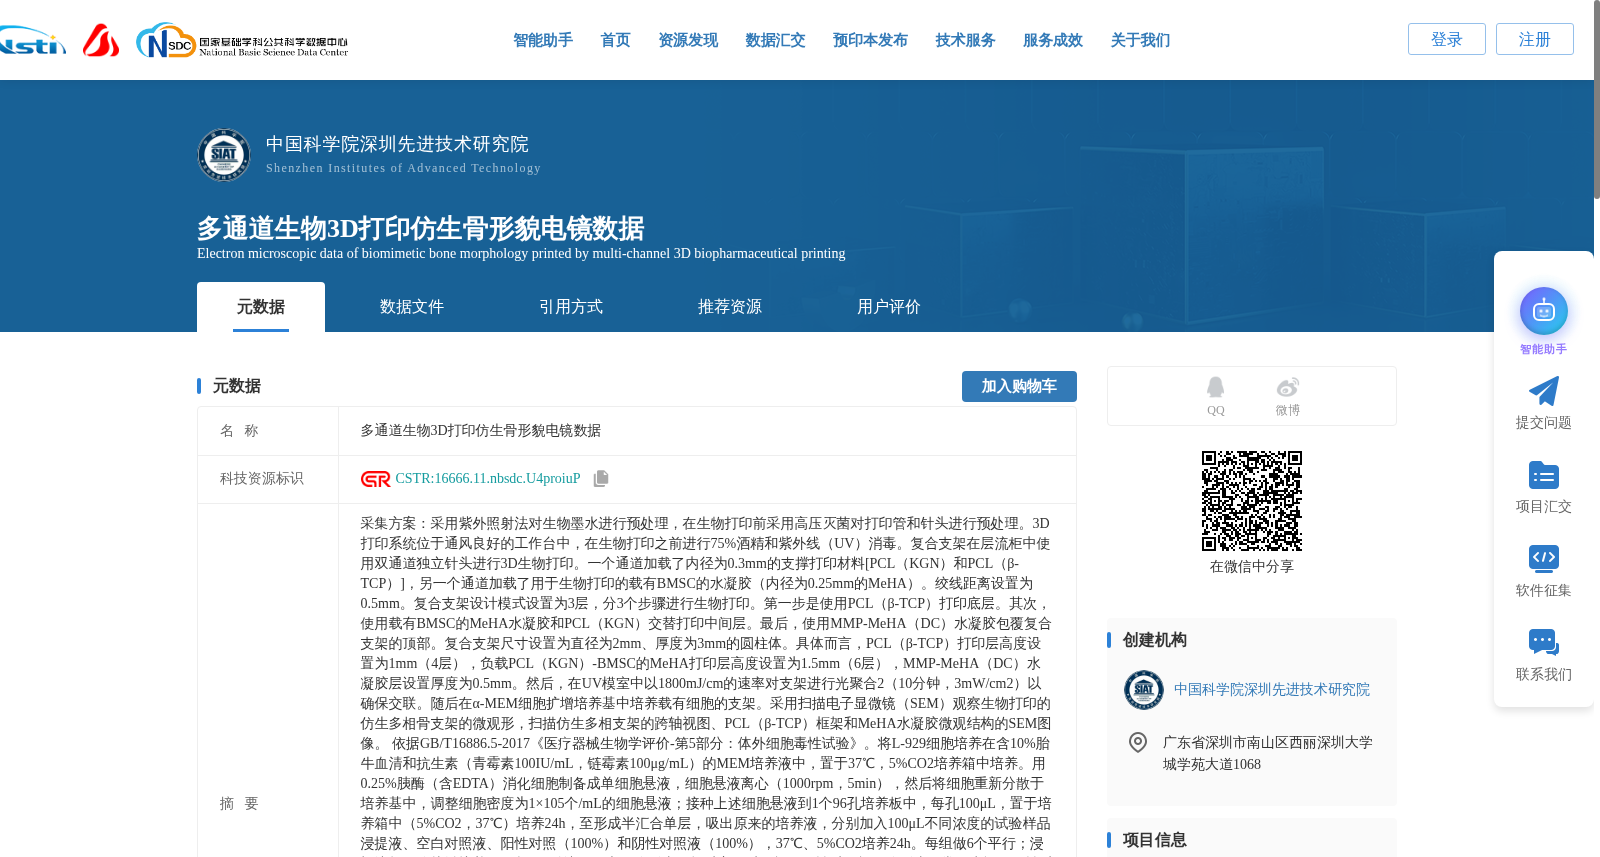
Task: Click the SIAT logo under 创建机构
Action: coord(1143,690)
